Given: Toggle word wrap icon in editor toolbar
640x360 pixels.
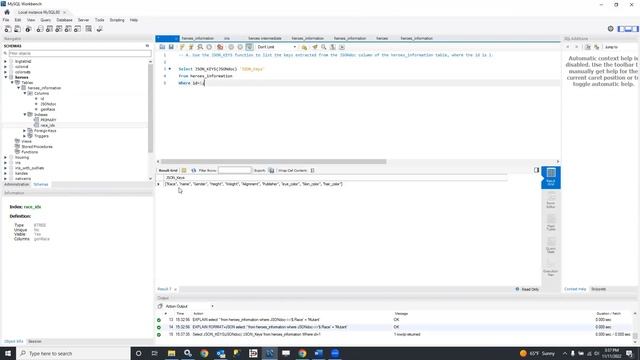Looking at the screenshot, I should tap(342, 47).
